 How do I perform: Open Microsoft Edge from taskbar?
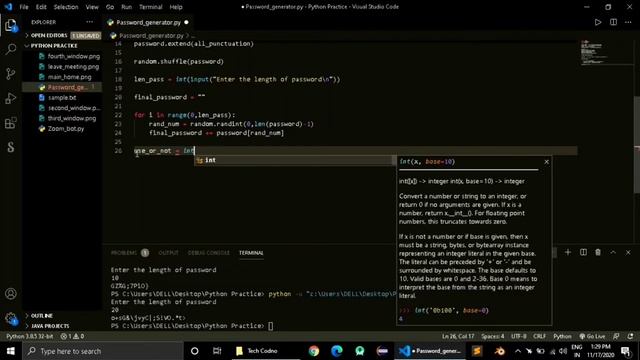tap(337, 351)
